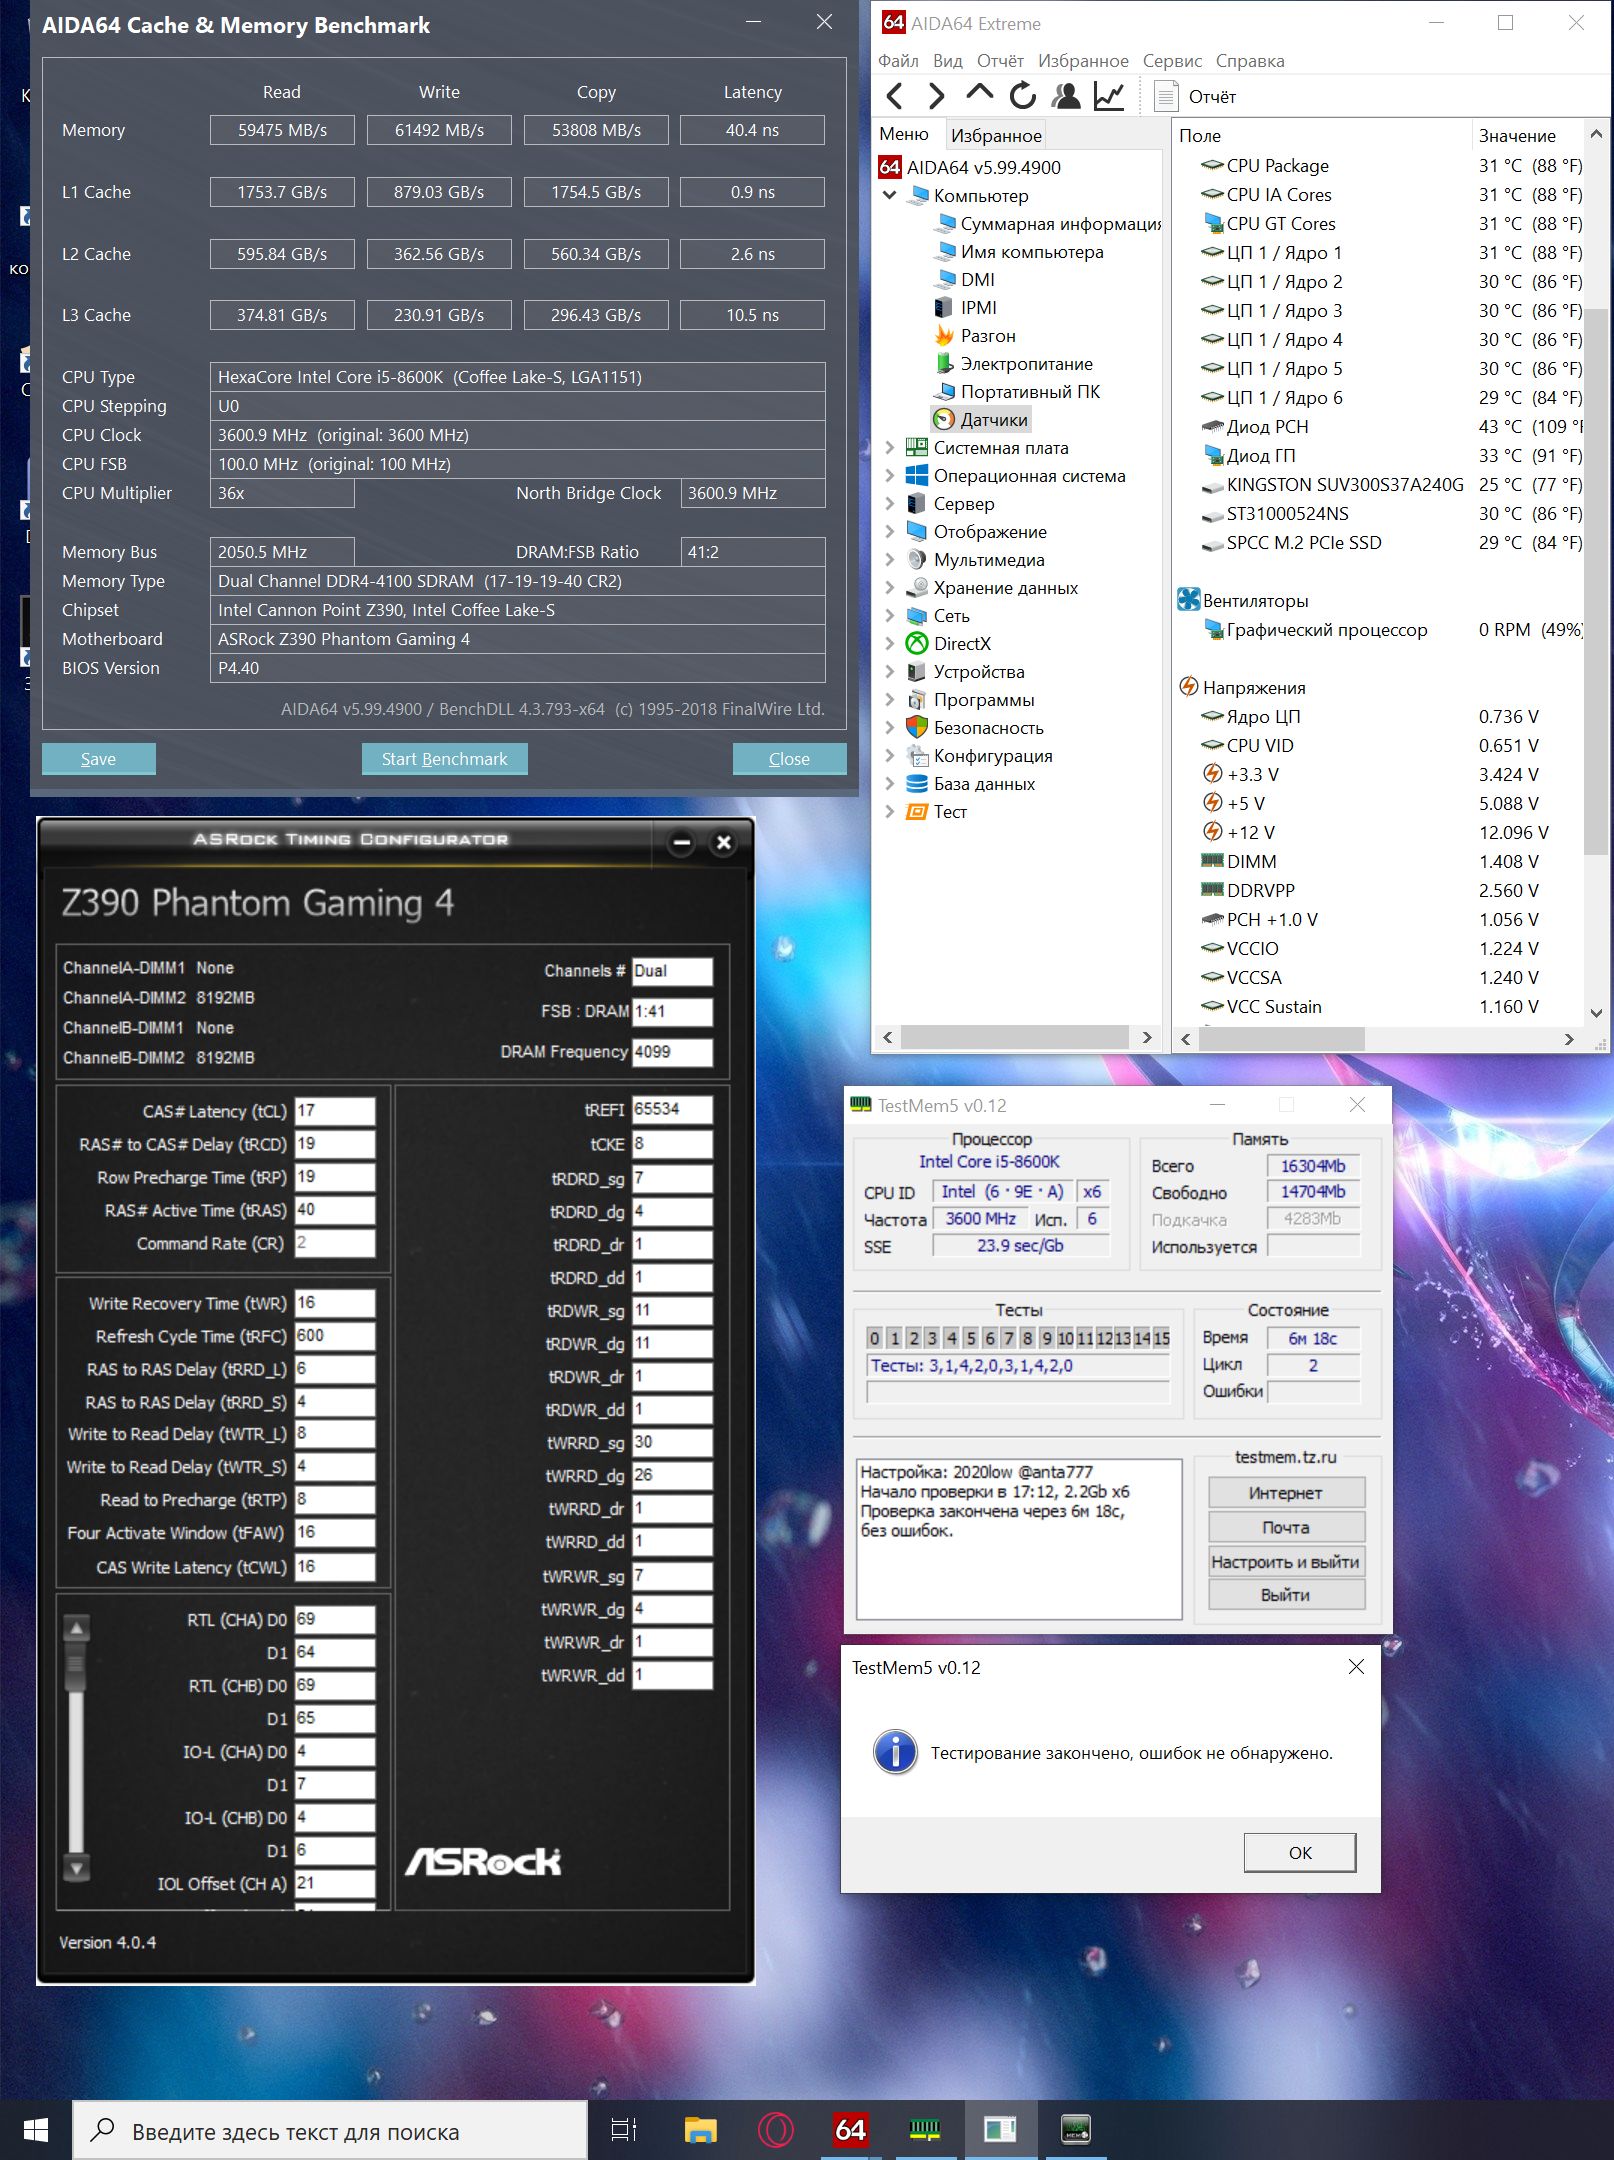Switch to the Меню tab
1614x2160 pixels.
[x=904, y=134]
